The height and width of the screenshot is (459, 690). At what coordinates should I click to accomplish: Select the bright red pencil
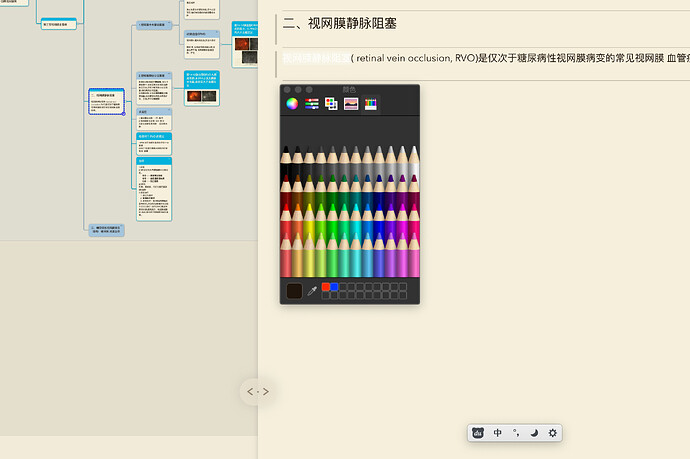(286, 218)
